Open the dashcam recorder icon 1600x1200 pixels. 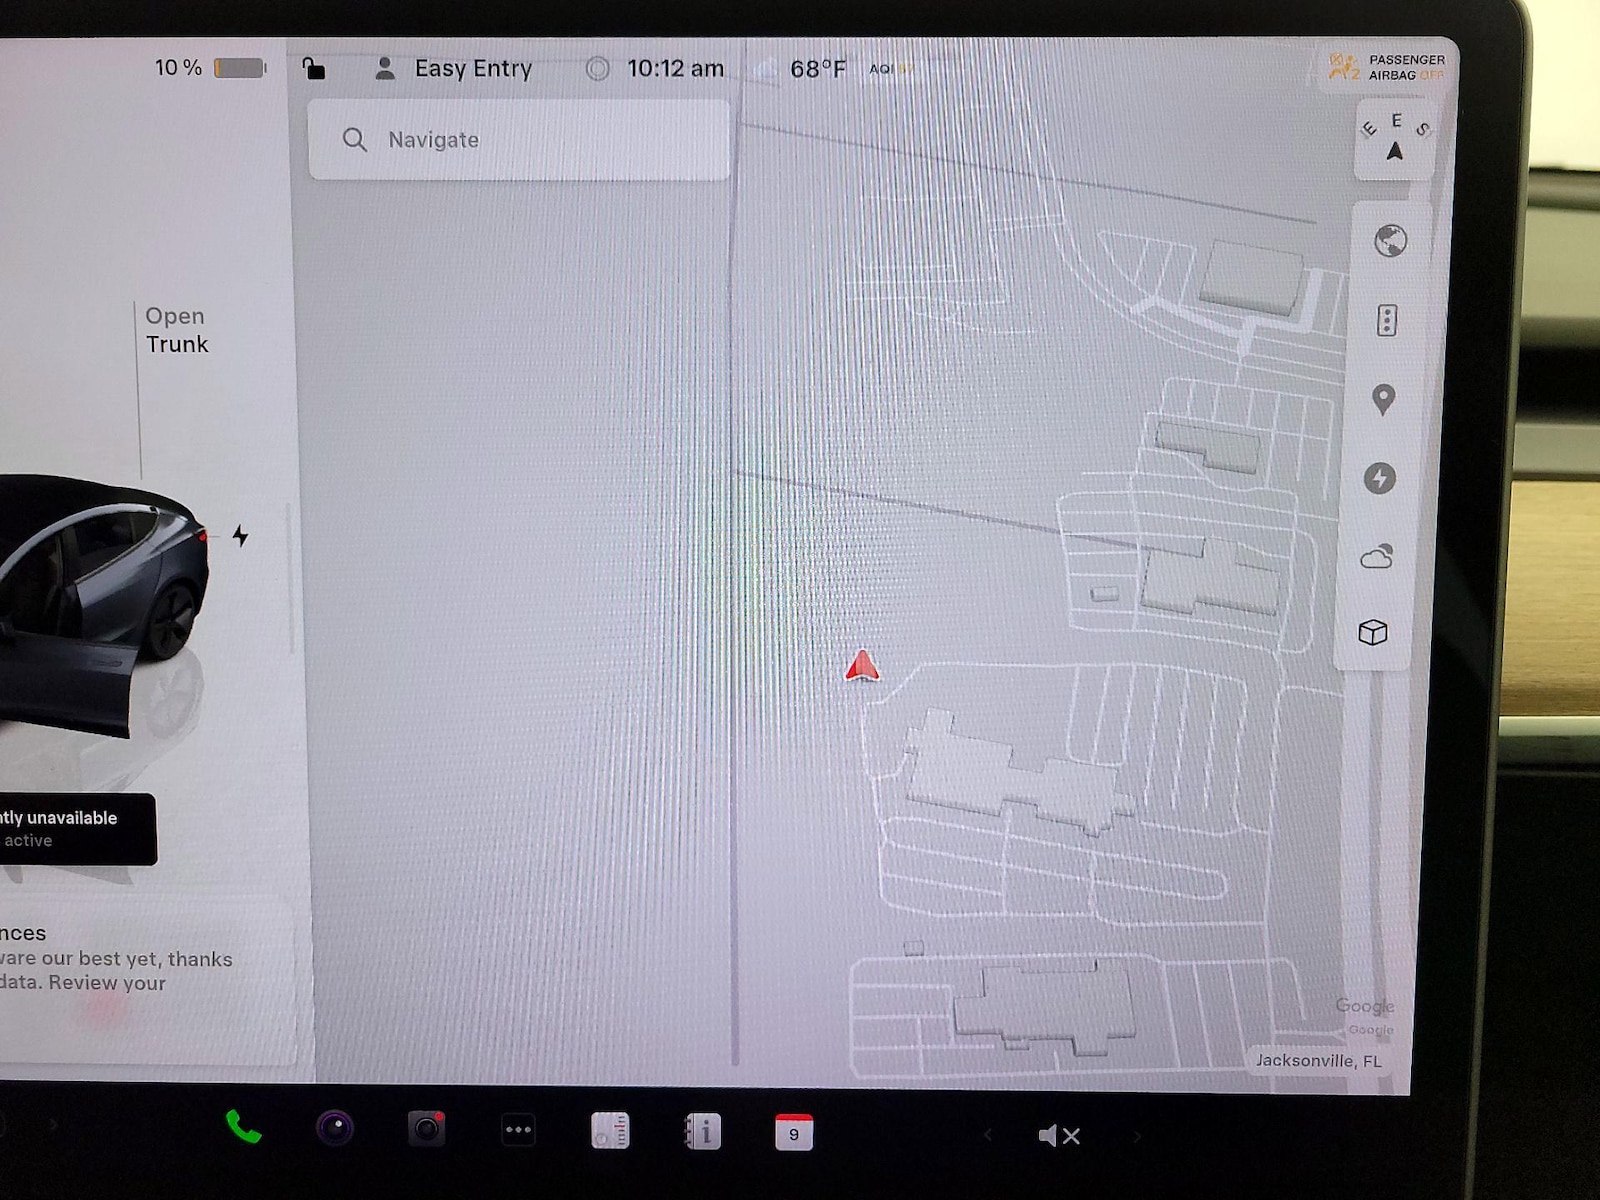pyautogui.click(x=426, y=1129)
